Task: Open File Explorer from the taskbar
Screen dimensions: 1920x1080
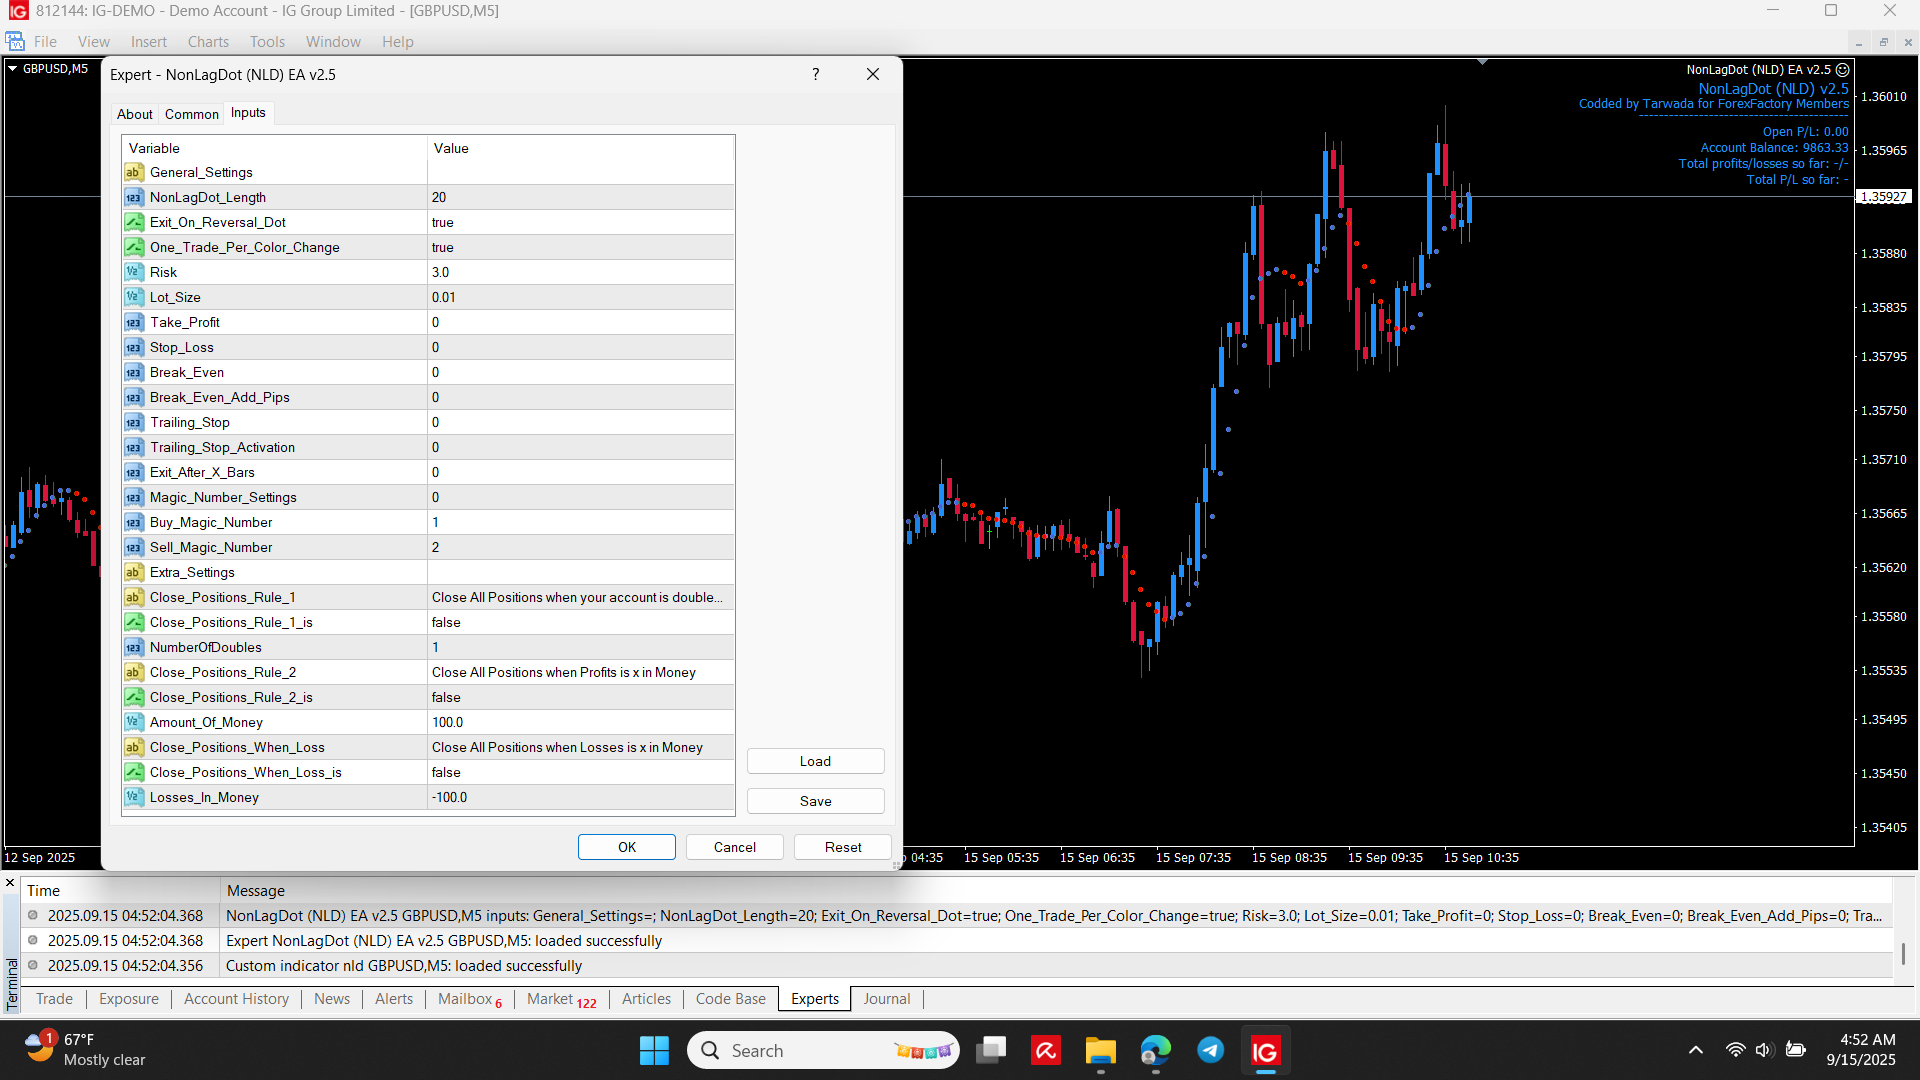Action: [x=1100, y=1051]
